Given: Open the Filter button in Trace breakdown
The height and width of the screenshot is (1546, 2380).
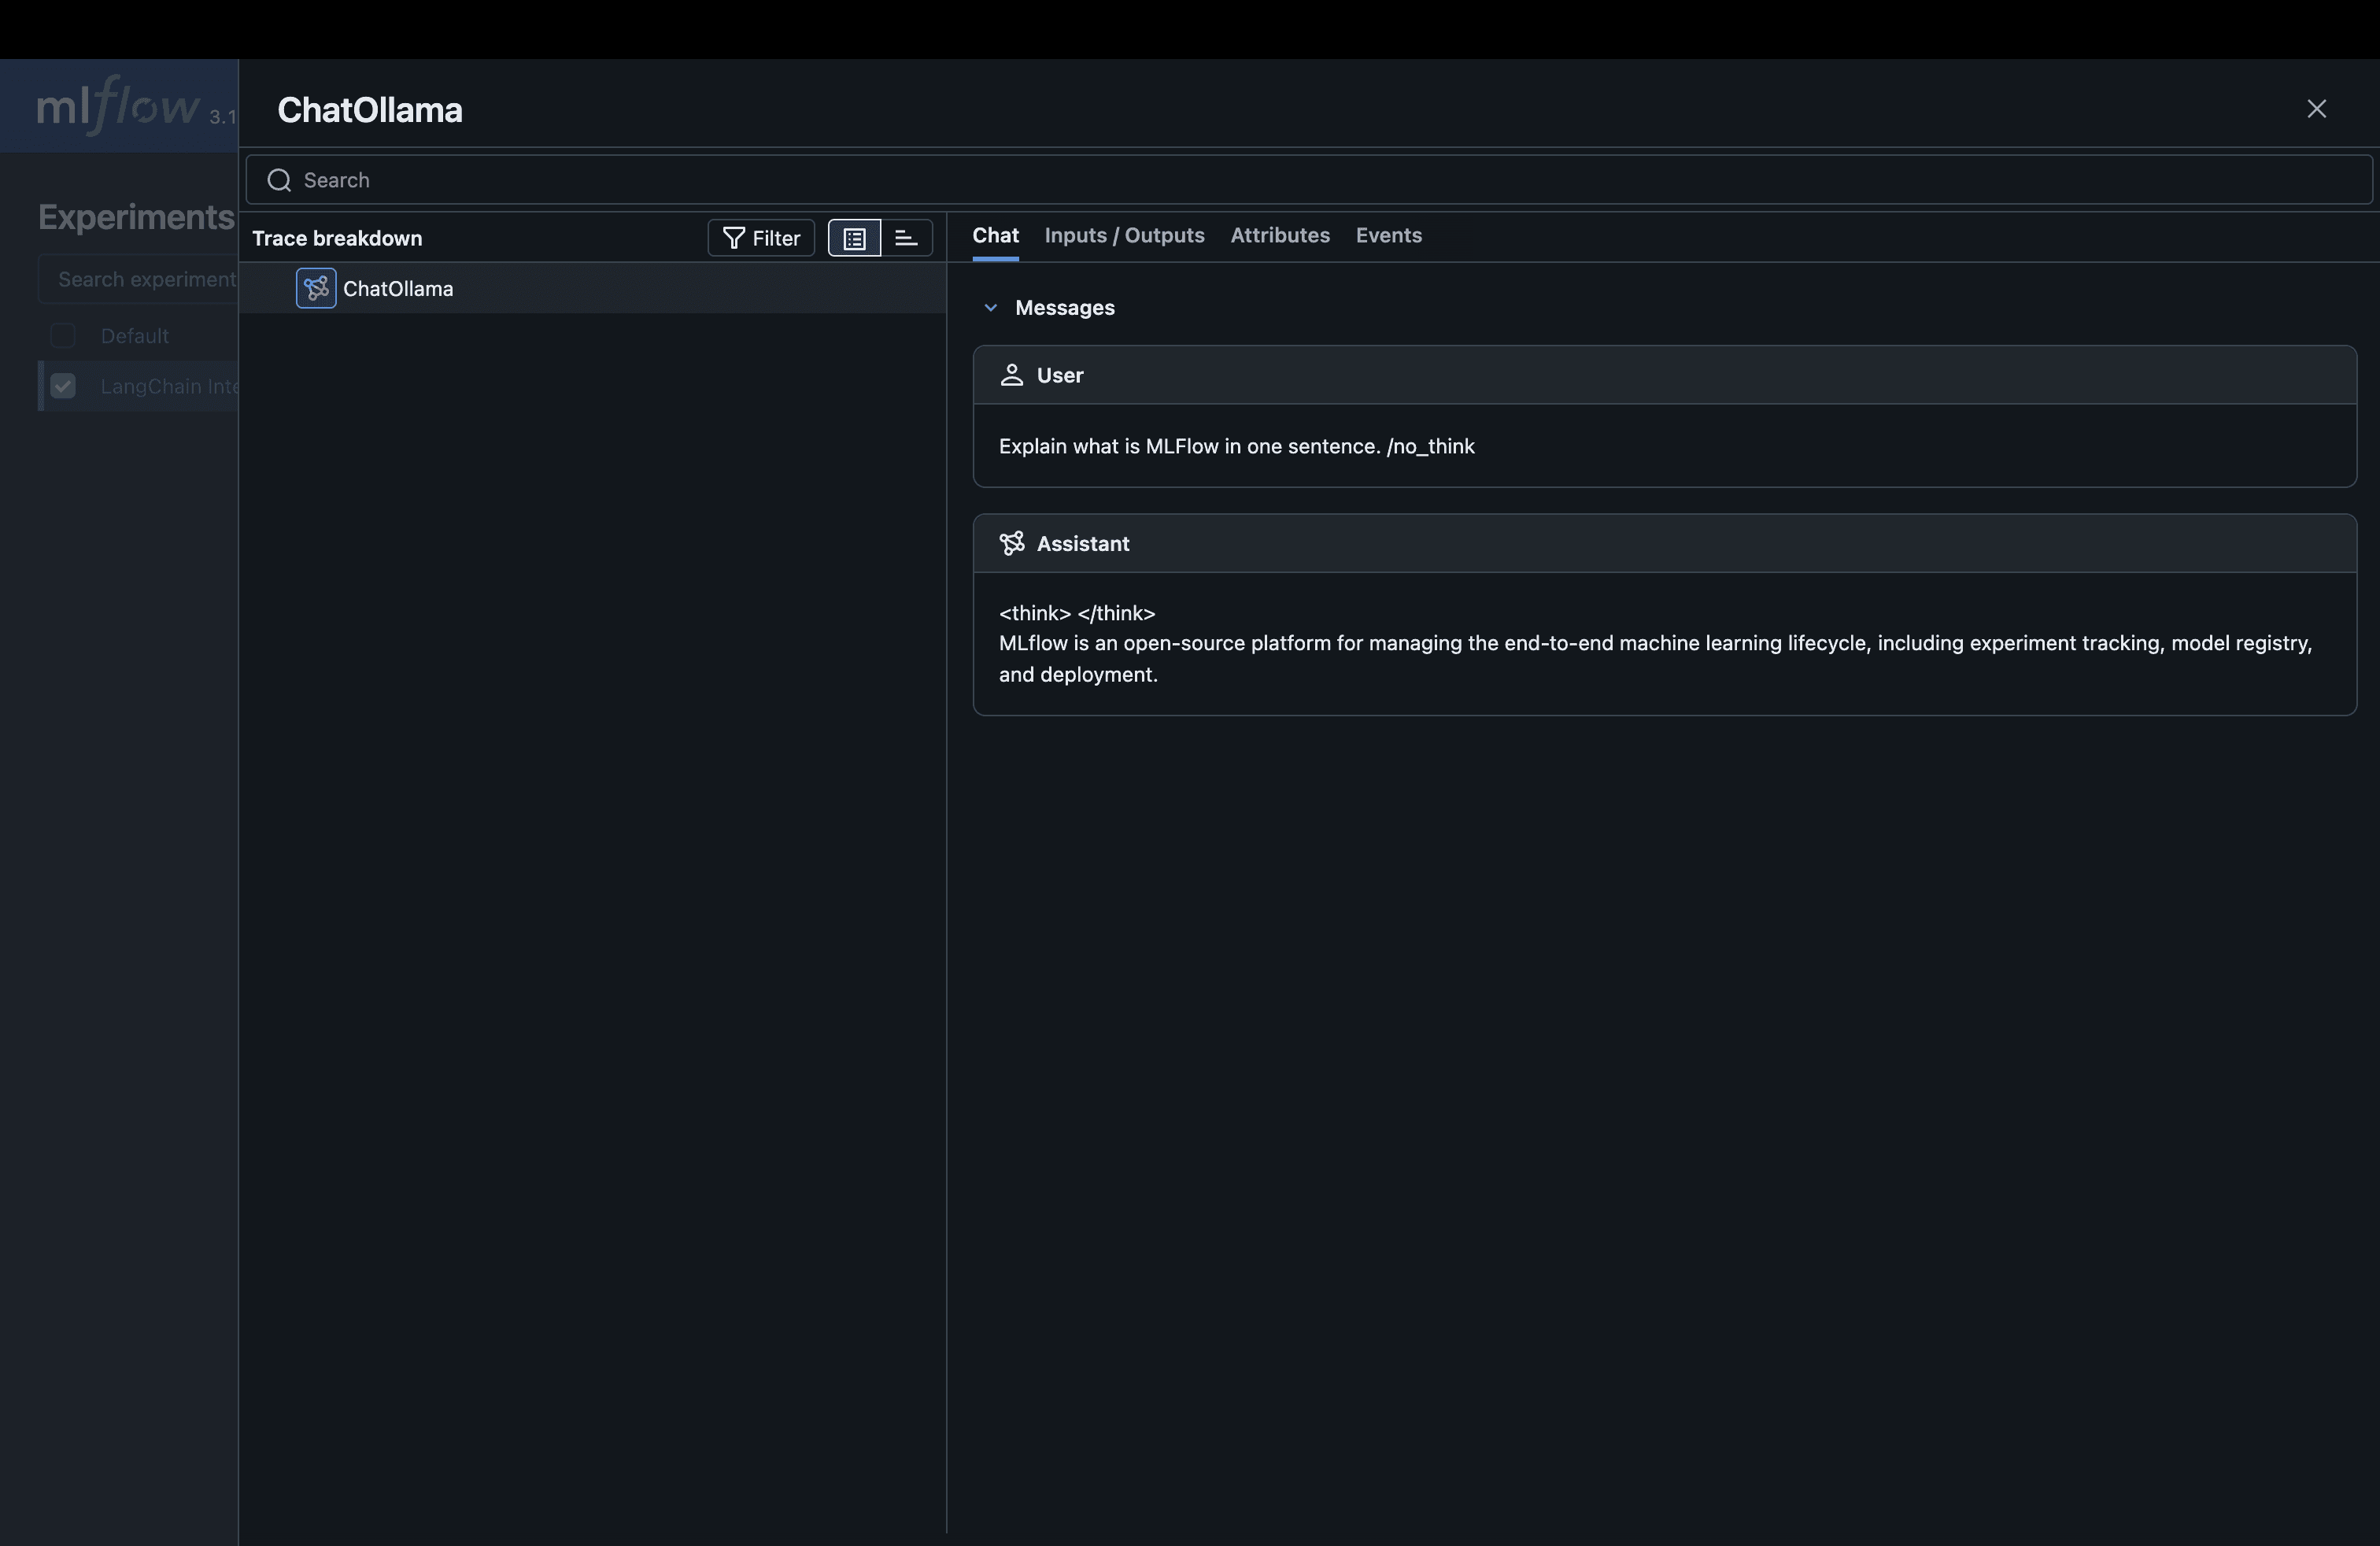Looking at the screenshot, I should tap(761, 238).
